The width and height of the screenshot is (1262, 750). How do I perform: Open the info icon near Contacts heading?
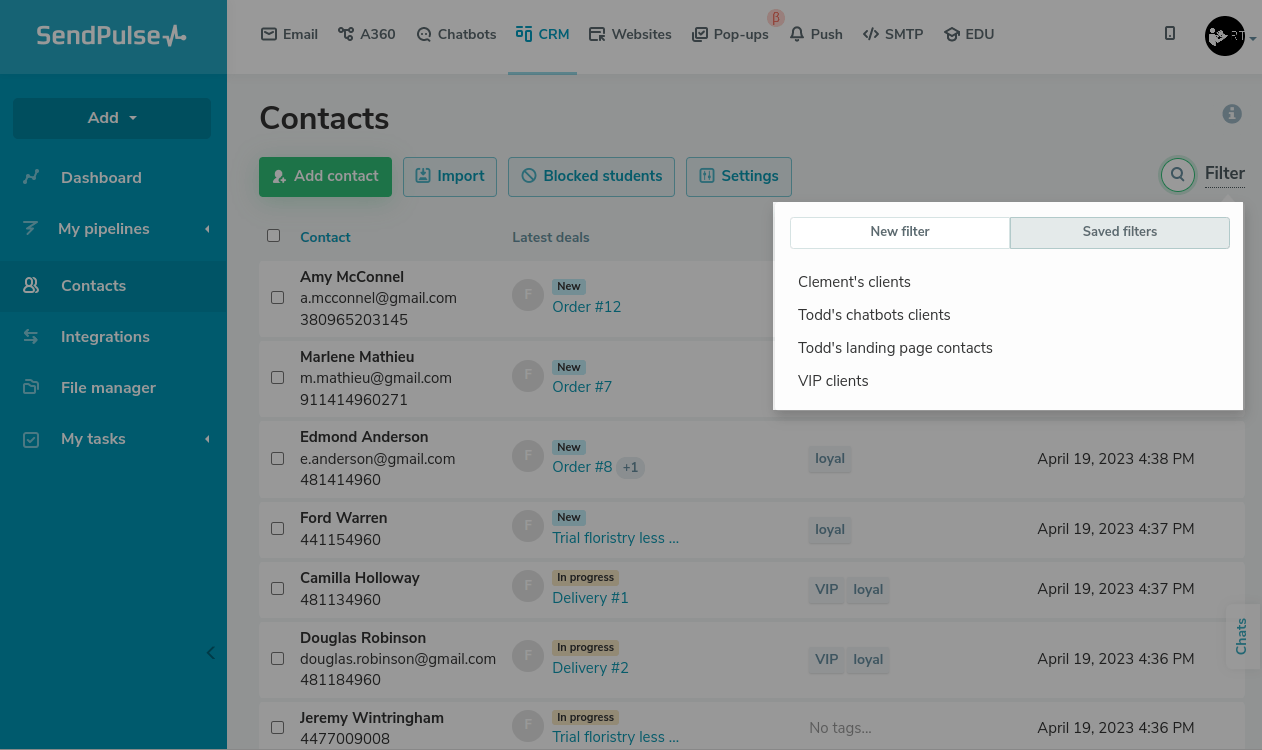(x=1232, y=114)
